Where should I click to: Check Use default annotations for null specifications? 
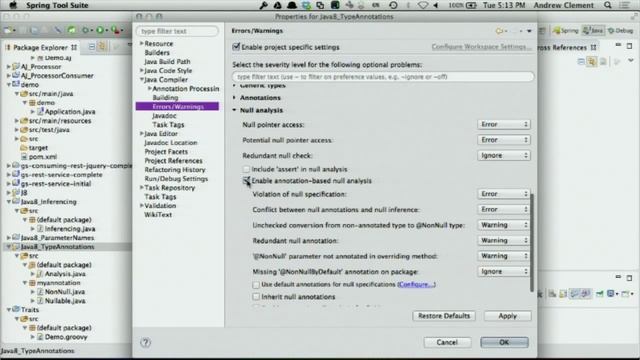click(256, 284)
